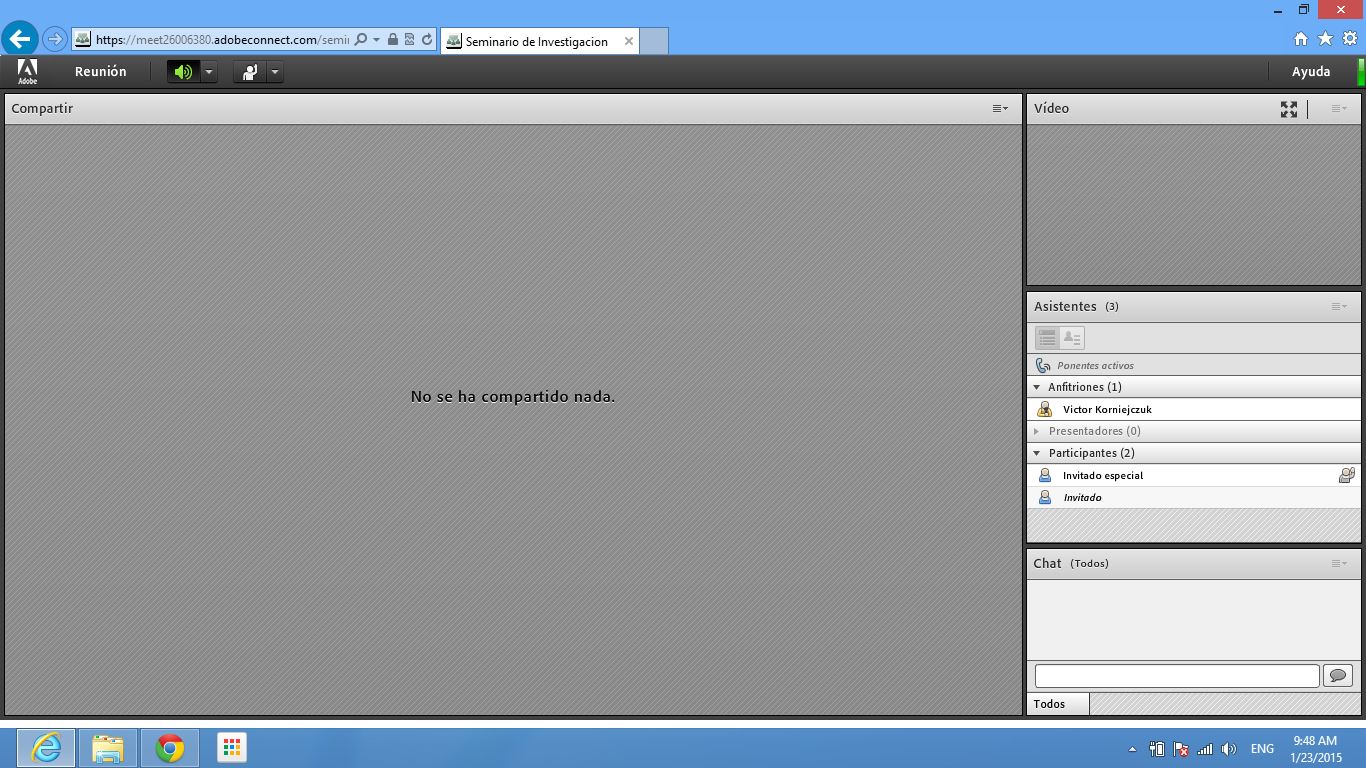Click the tray icon with red X

point(1181,749)
